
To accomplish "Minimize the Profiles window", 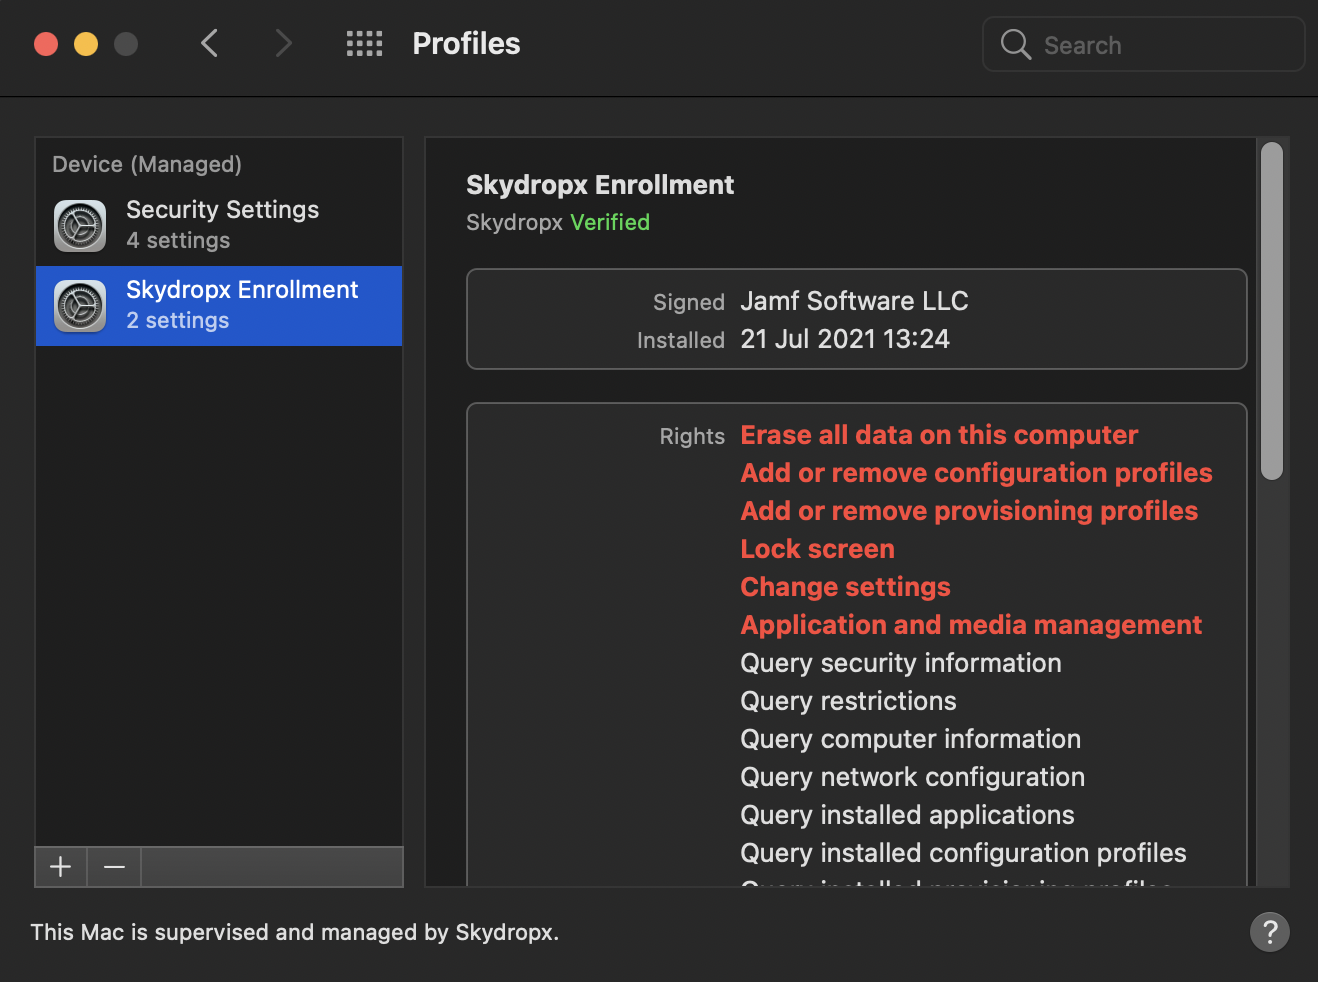I will 86,44.
